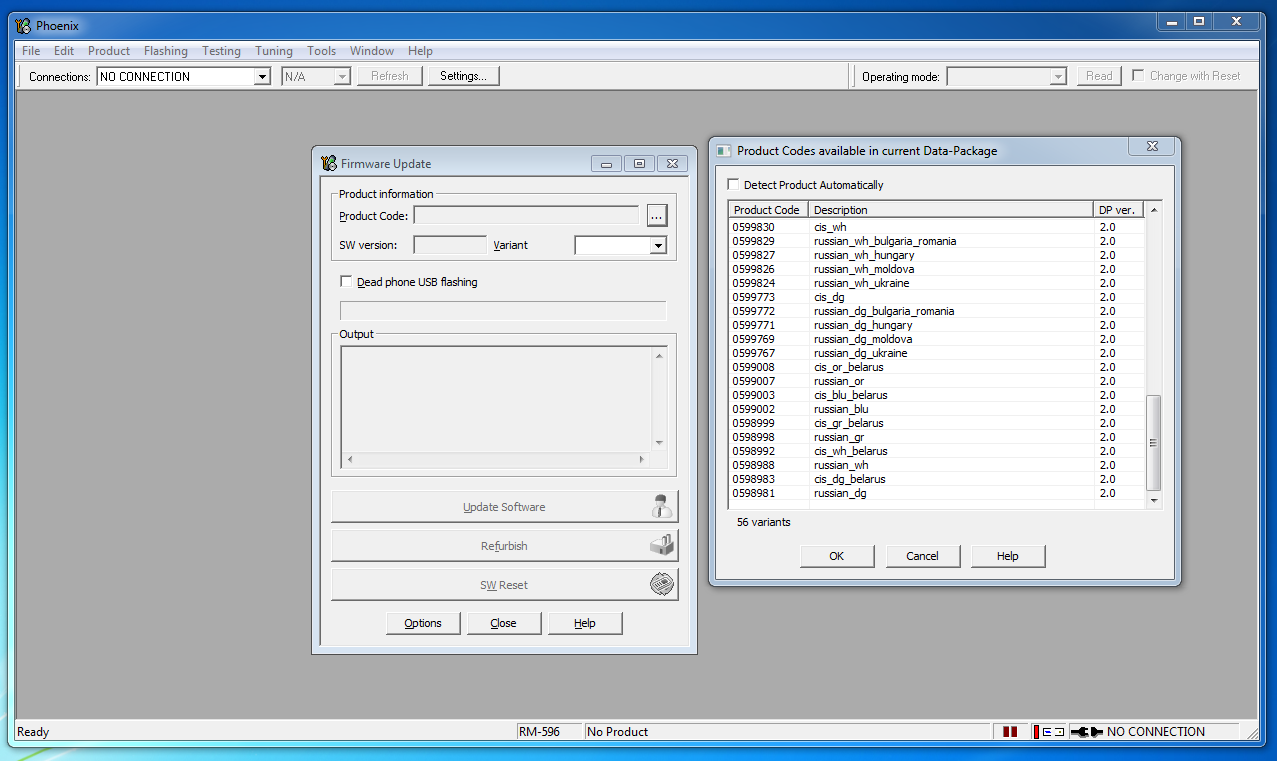Image resolution: width=1277 pixels, height=761 pixels.
Task: Open the Tuning menu
Action: coord(274,51)
